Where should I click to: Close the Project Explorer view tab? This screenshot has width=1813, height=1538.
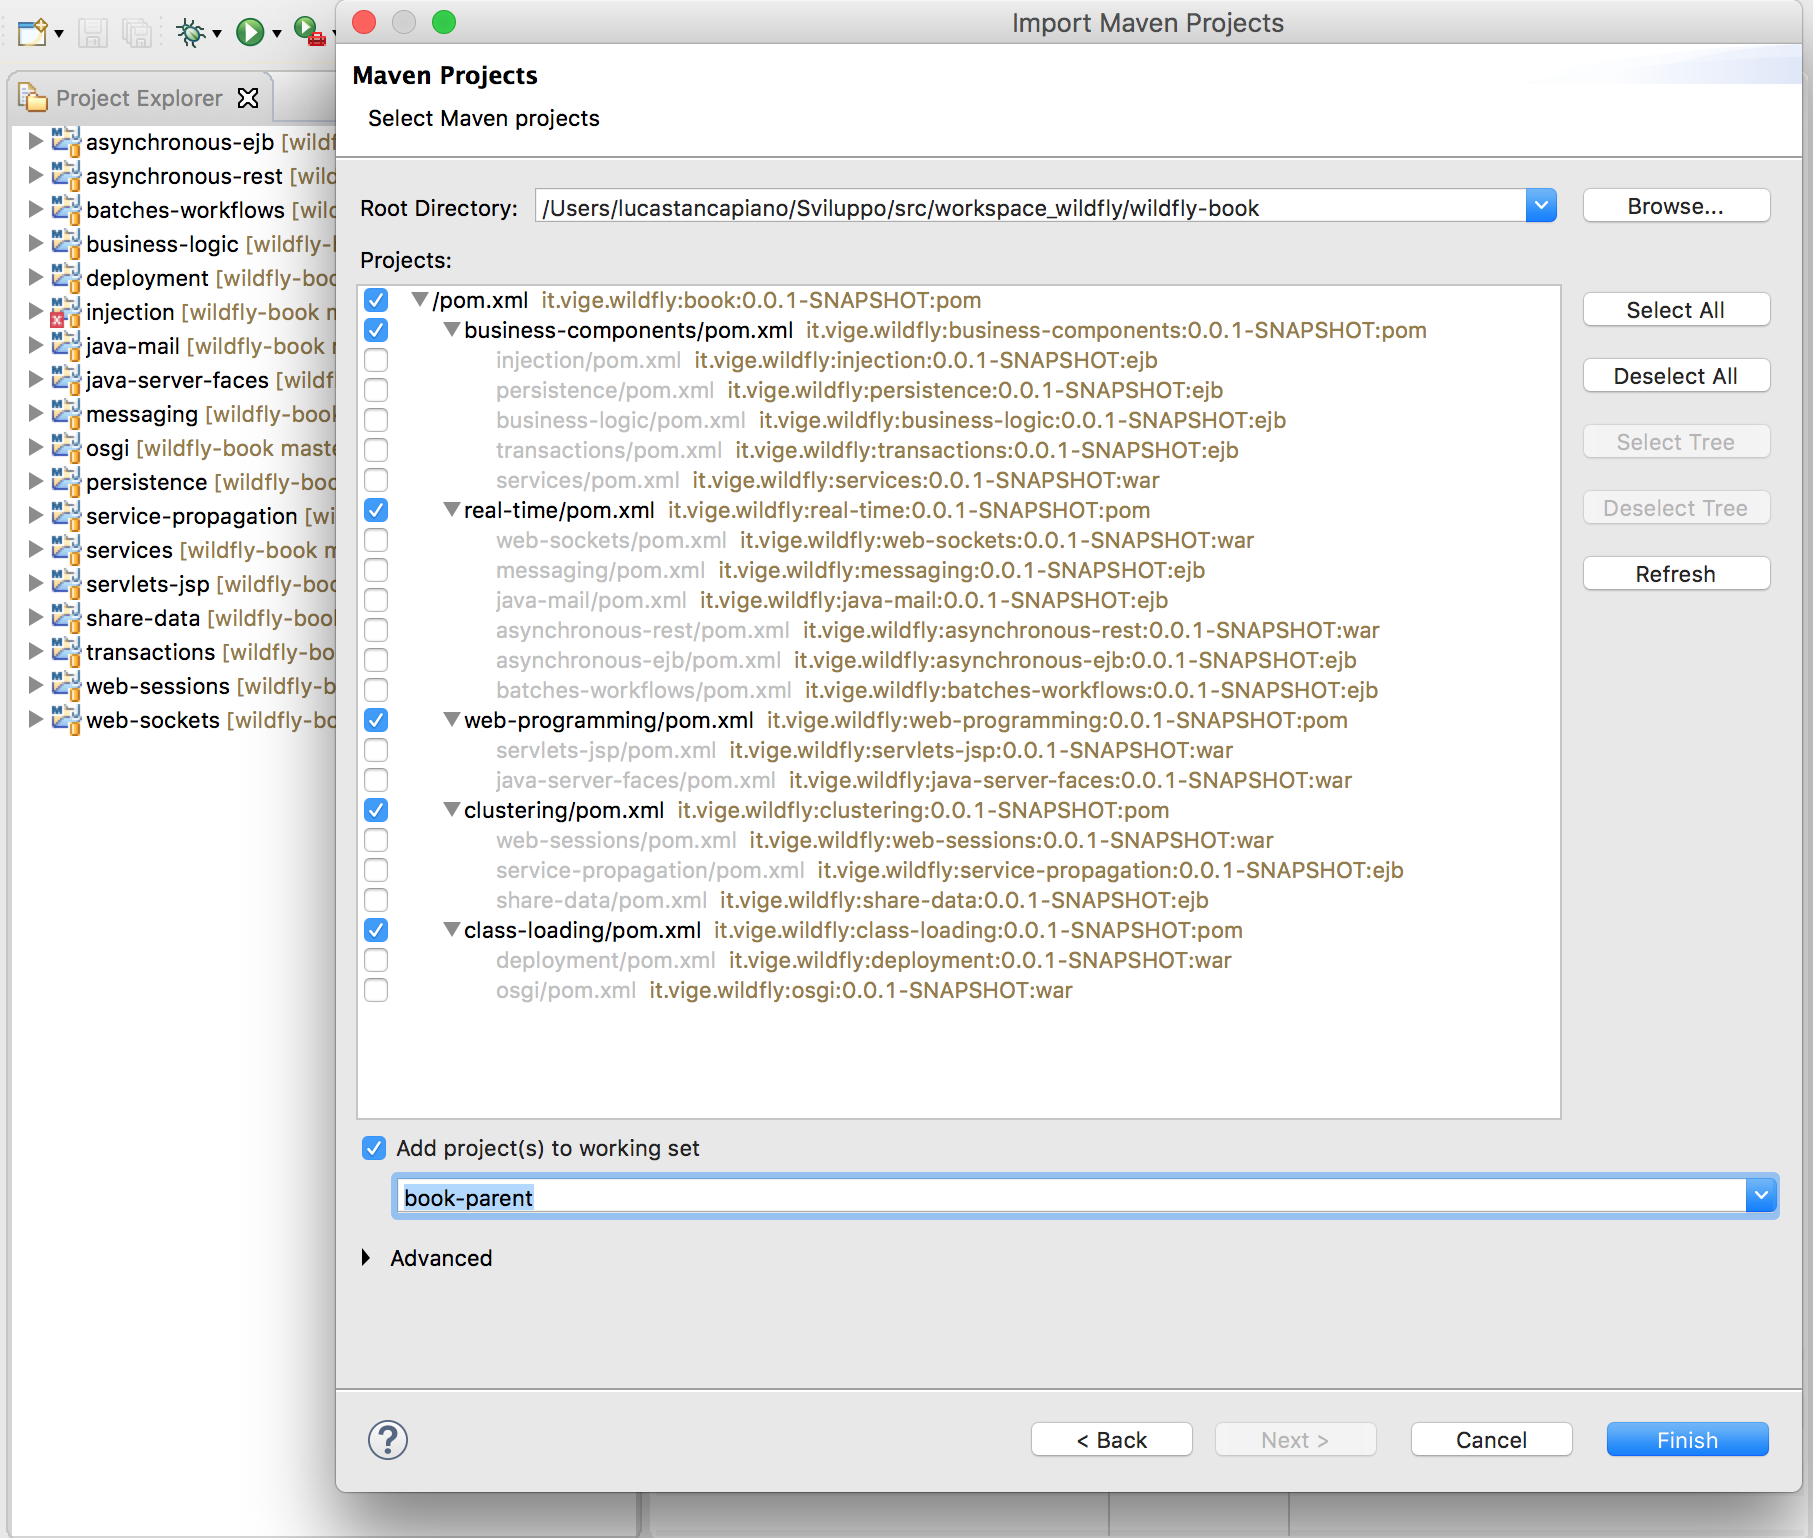248,98
